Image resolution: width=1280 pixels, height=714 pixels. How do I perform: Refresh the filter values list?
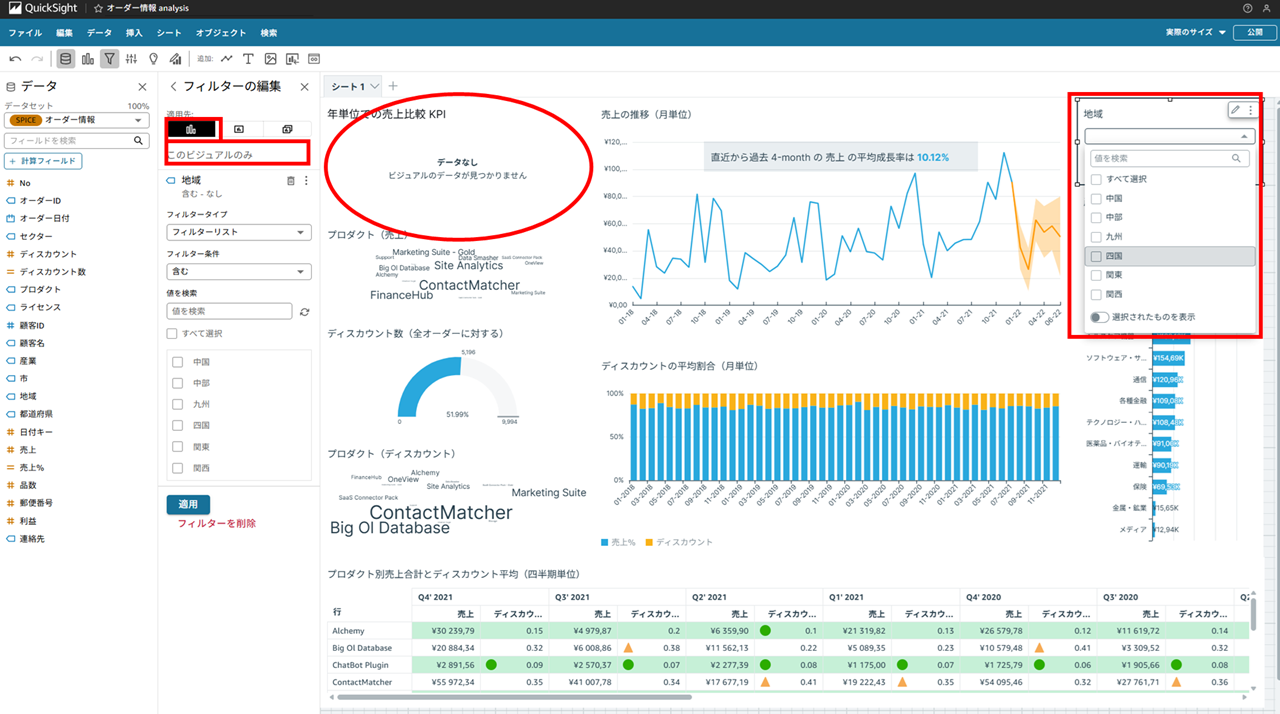[x=305, y=312]
